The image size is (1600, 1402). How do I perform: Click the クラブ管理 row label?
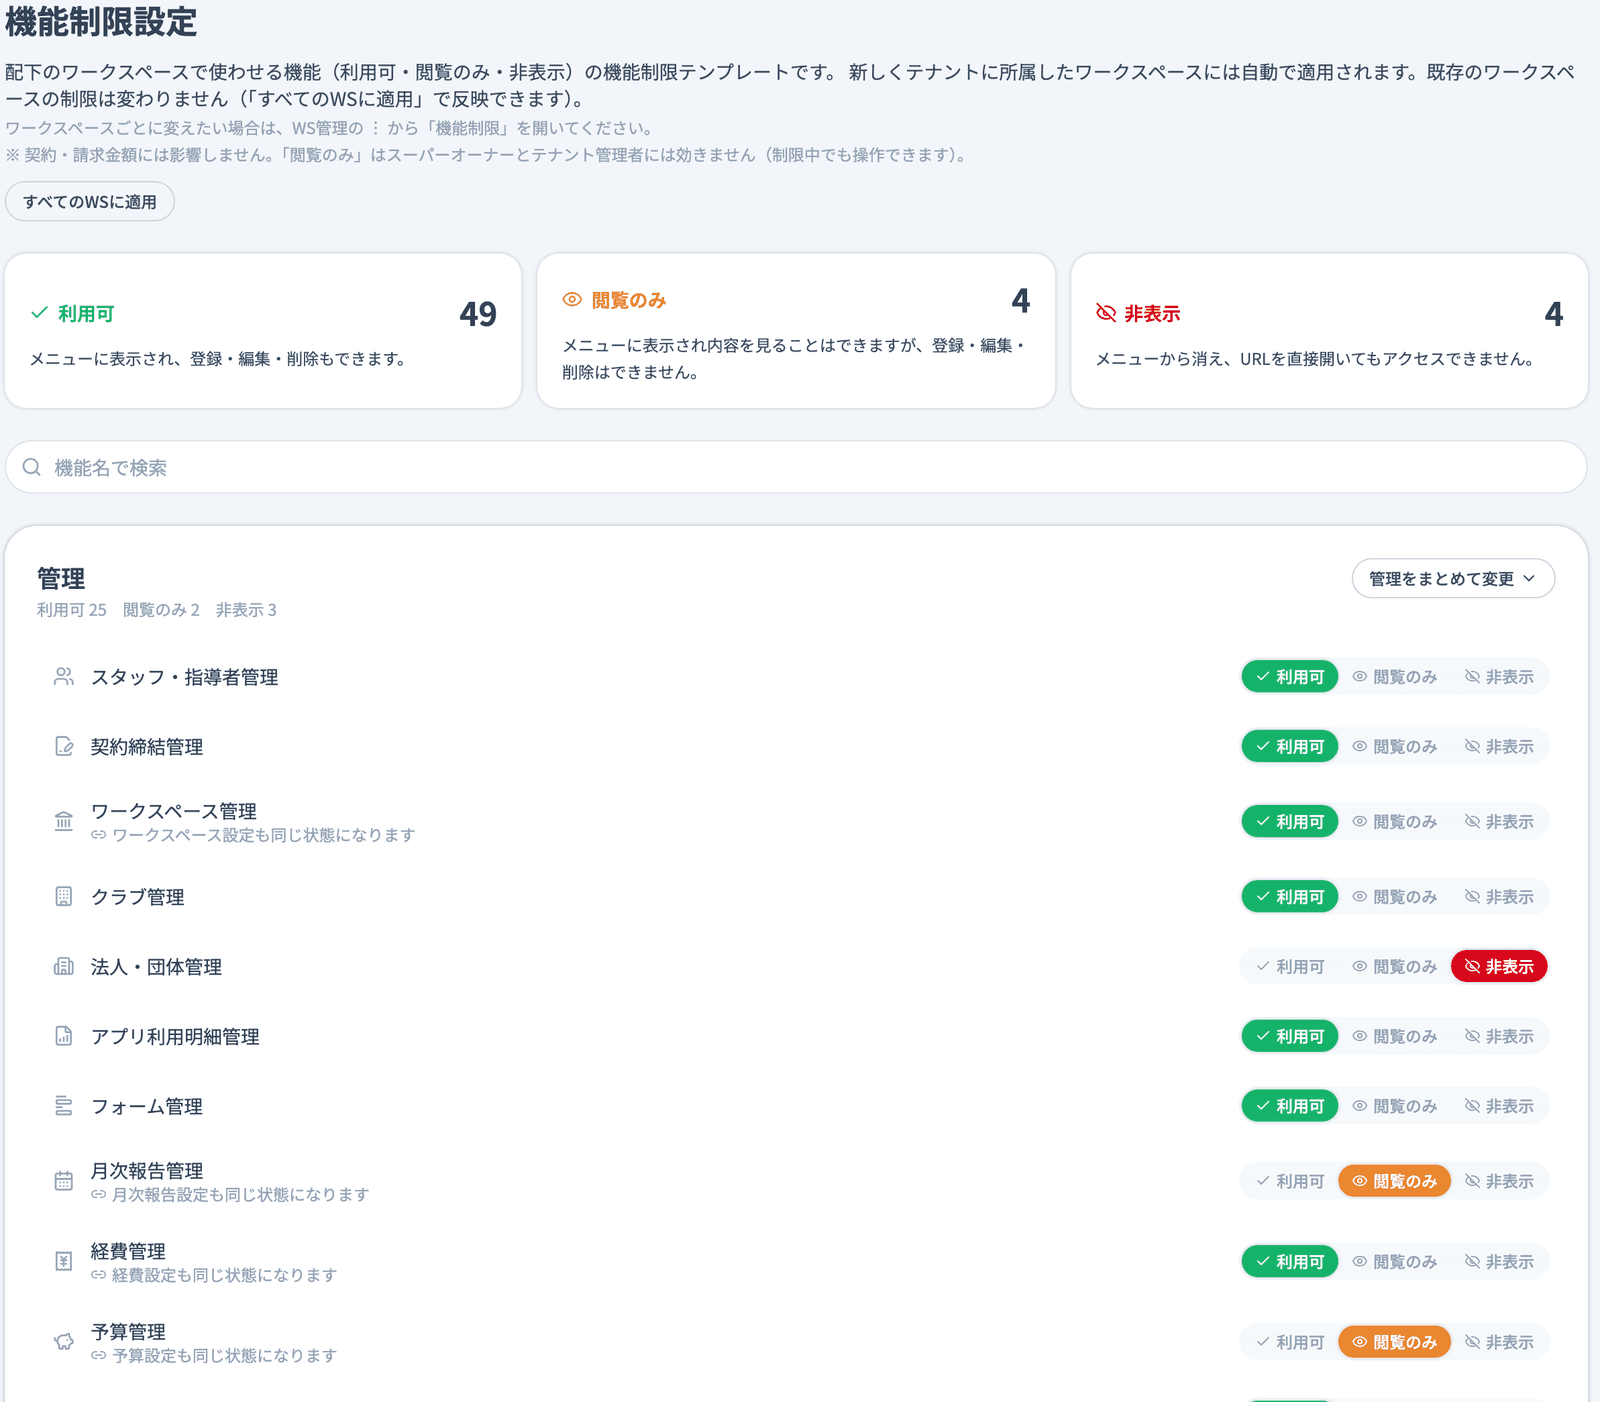point(137,897)
